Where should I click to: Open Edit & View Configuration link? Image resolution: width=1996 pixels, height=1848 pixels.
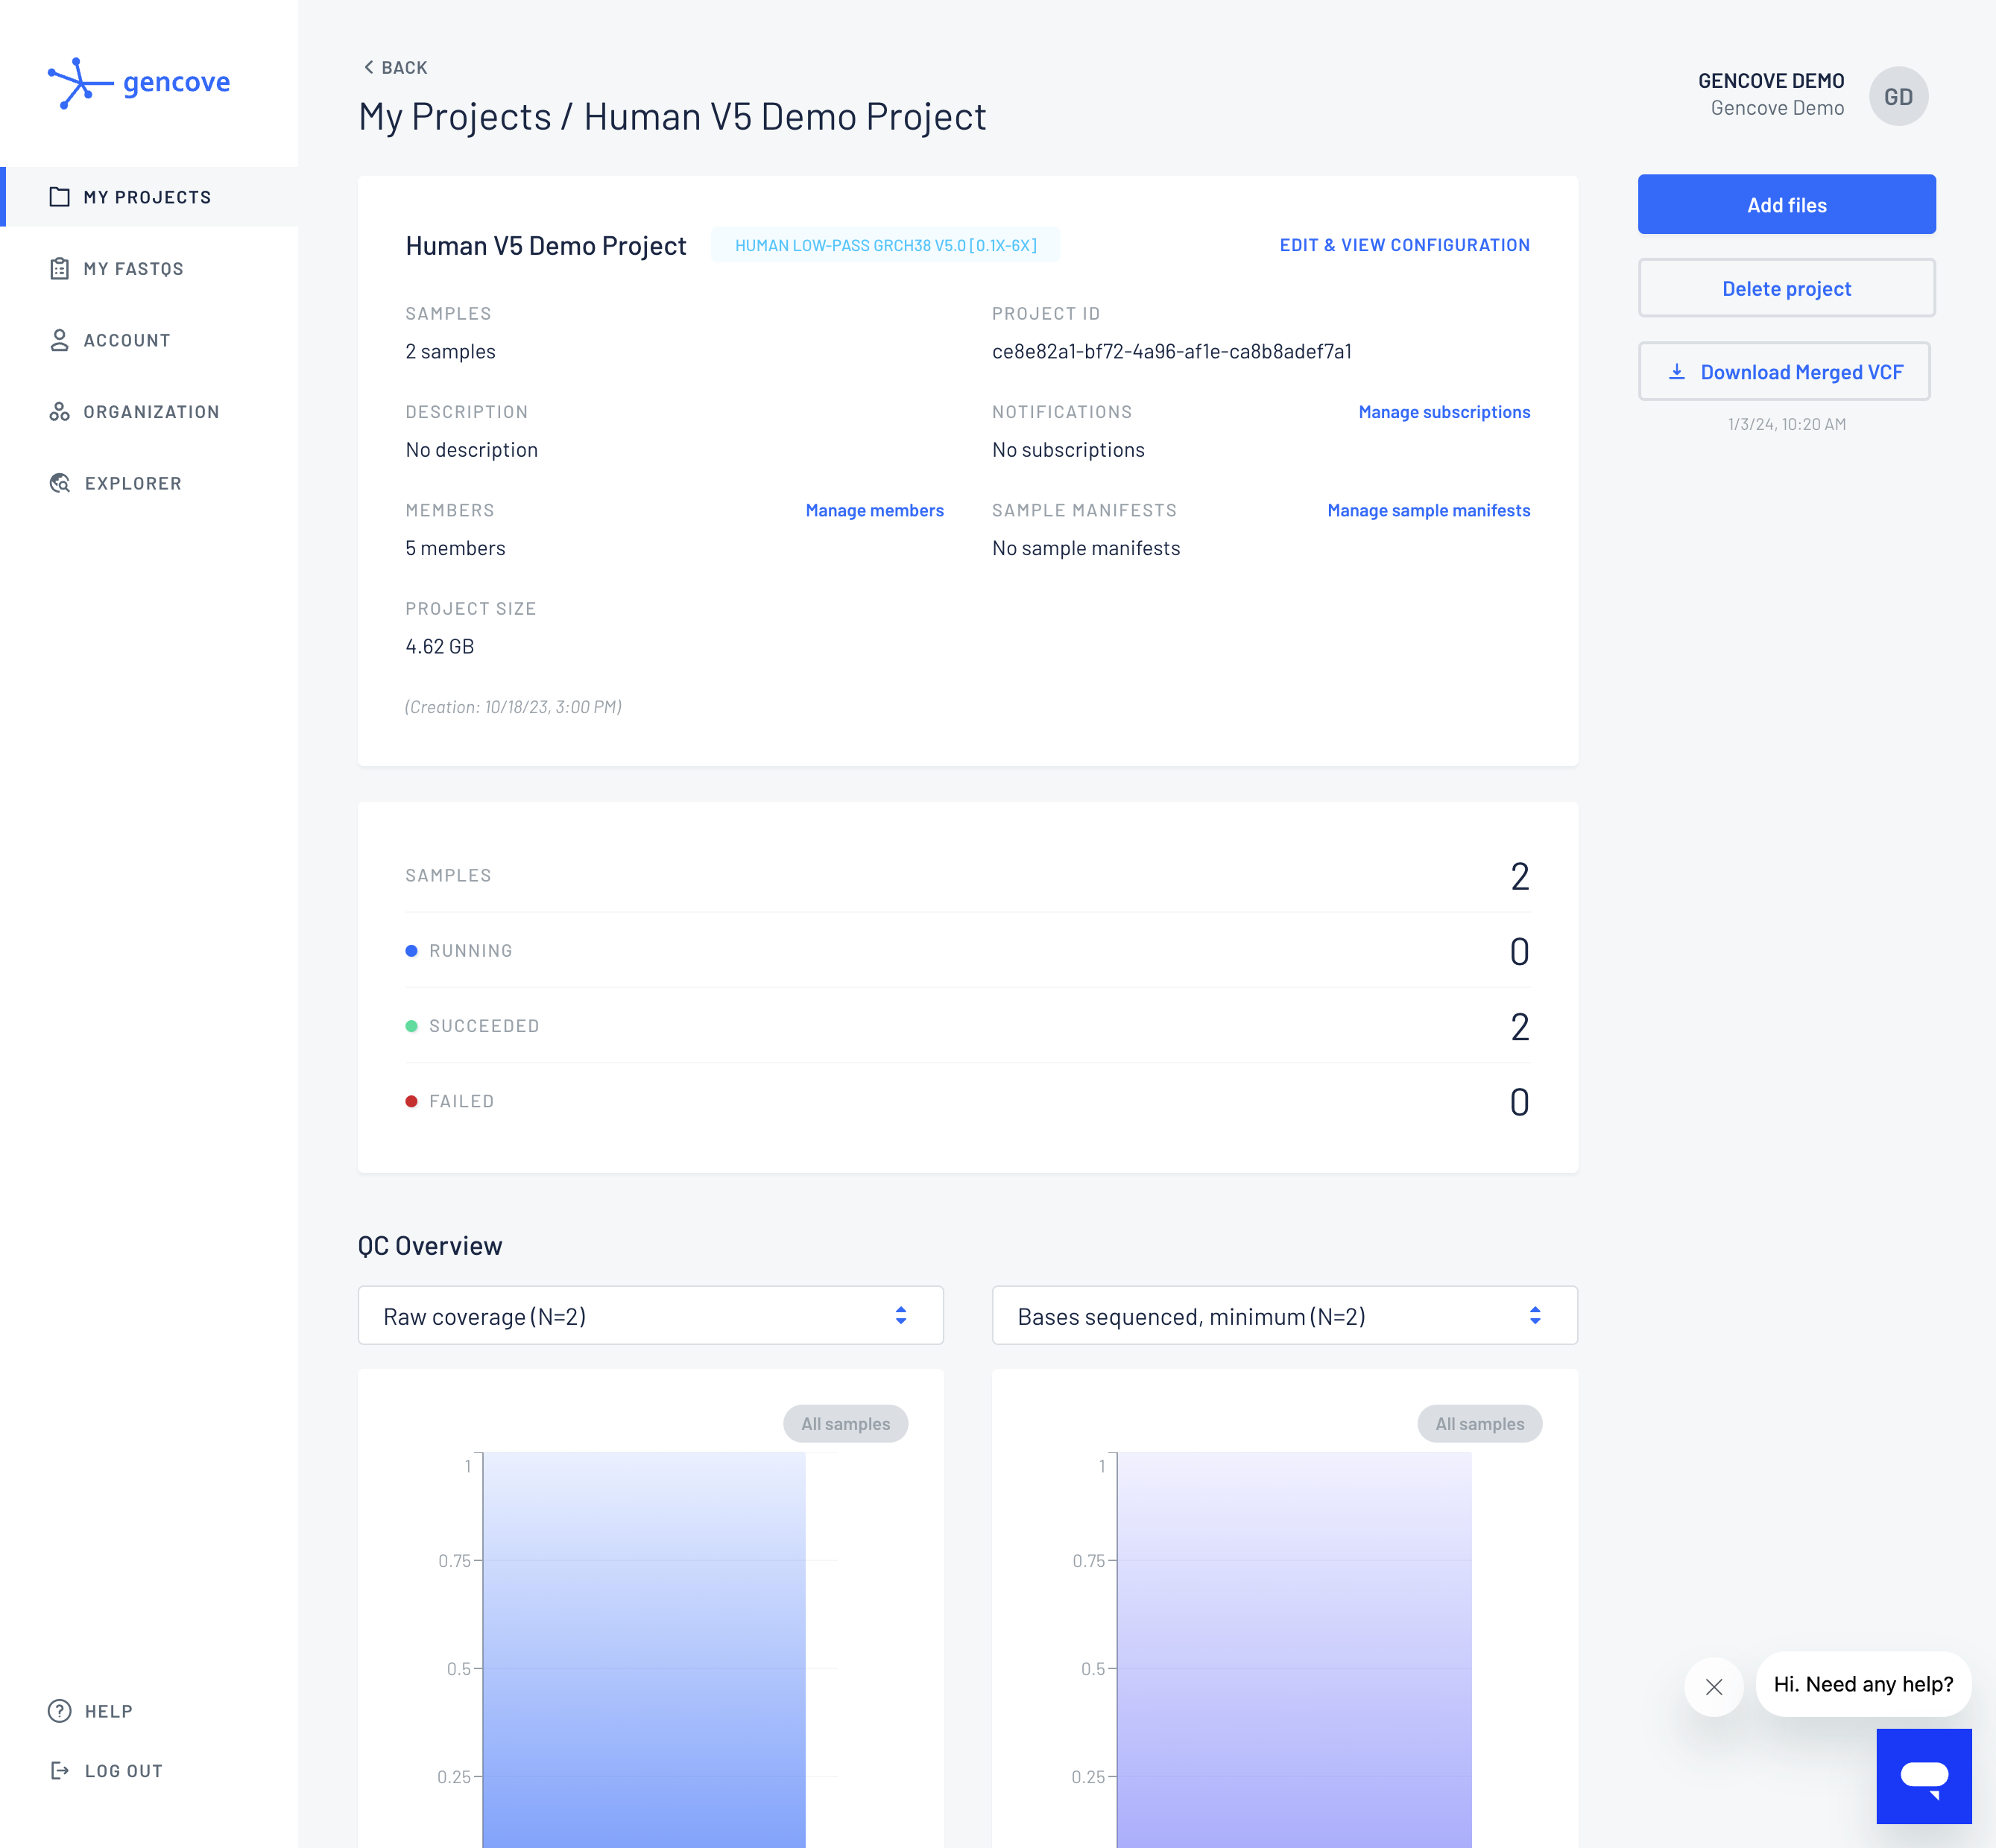click(x=1404, y=245)
